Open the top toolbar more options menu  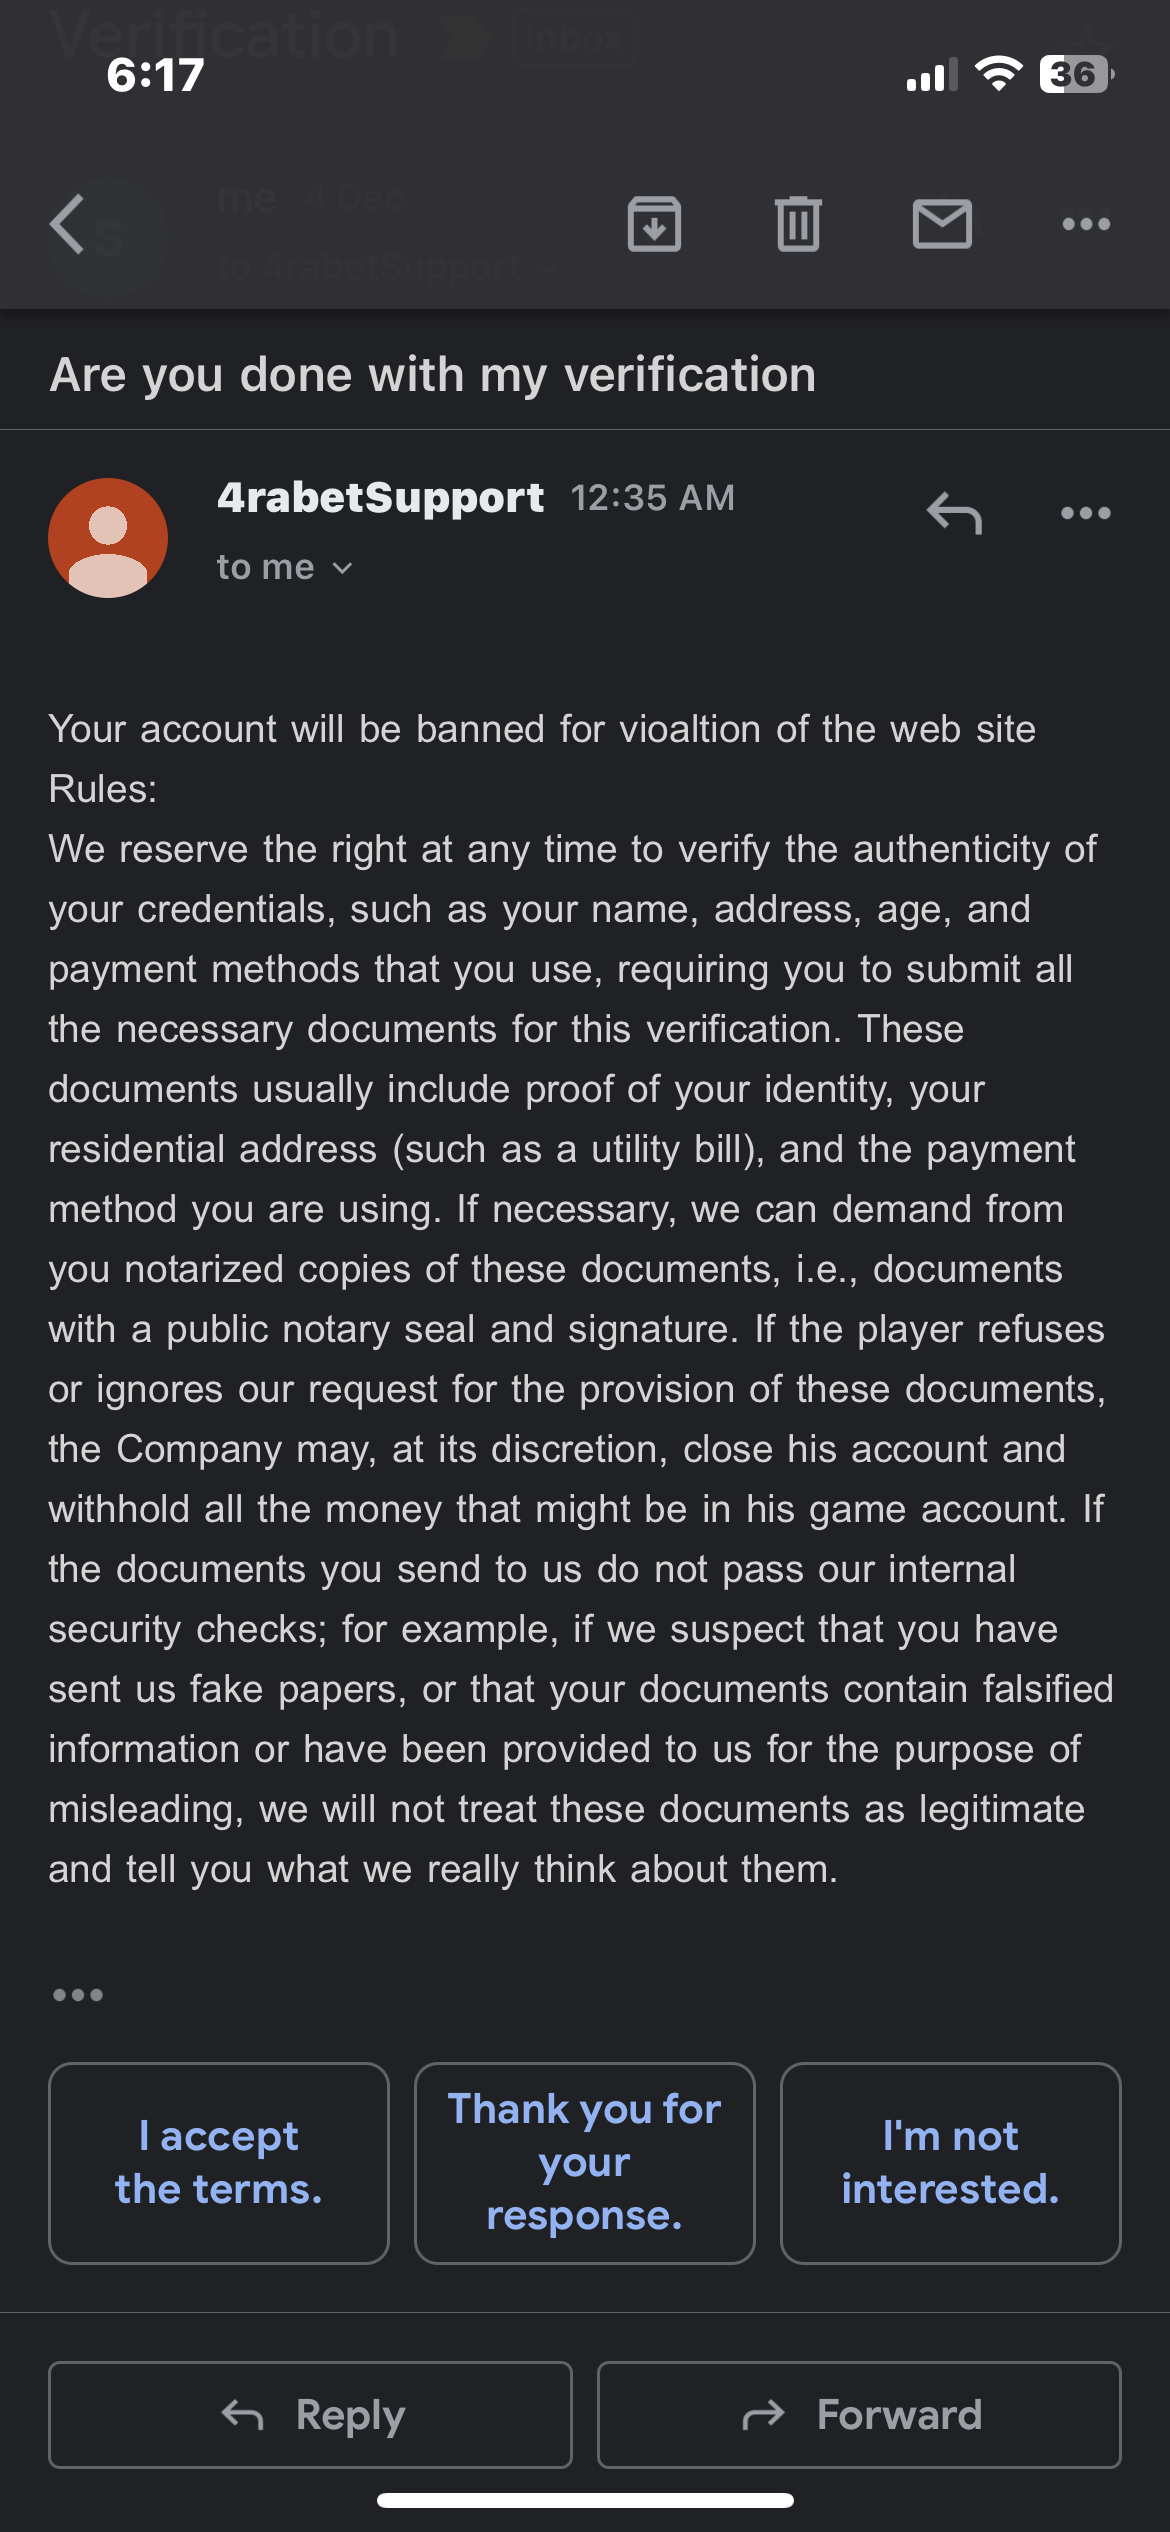pos(1086,224)
